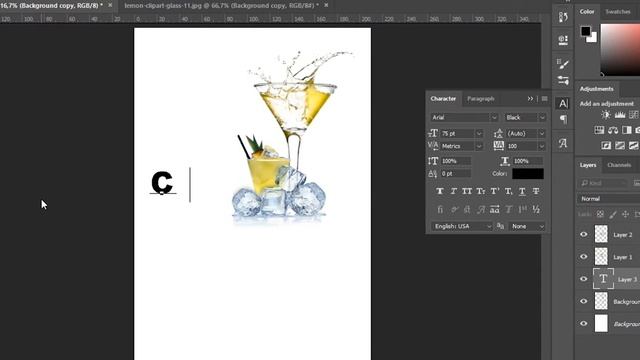Open the Properties panel icon in dock
Viewport: 640px width, 360px height.
click(563, 40)
